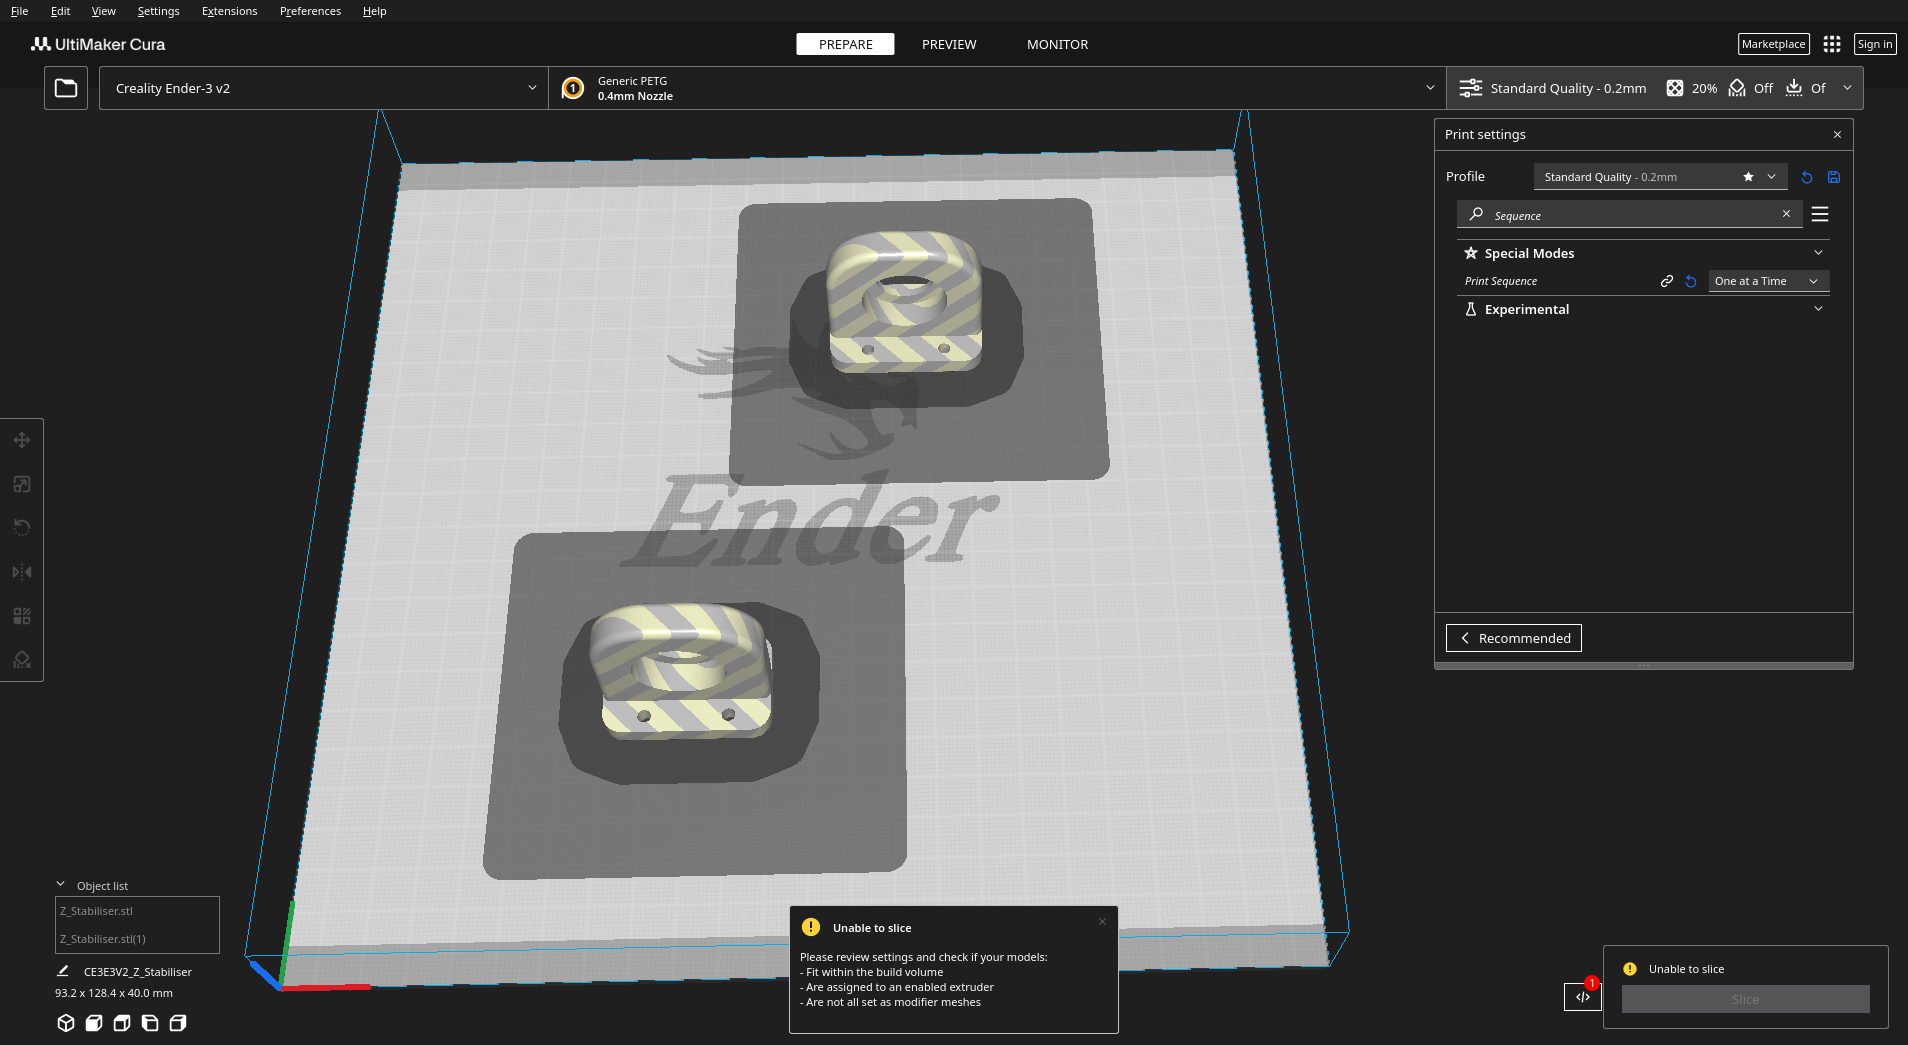The width and height of the screenshot is (1908, 1045).
Task: Open the Marketplace
Action: point(1773,44)
